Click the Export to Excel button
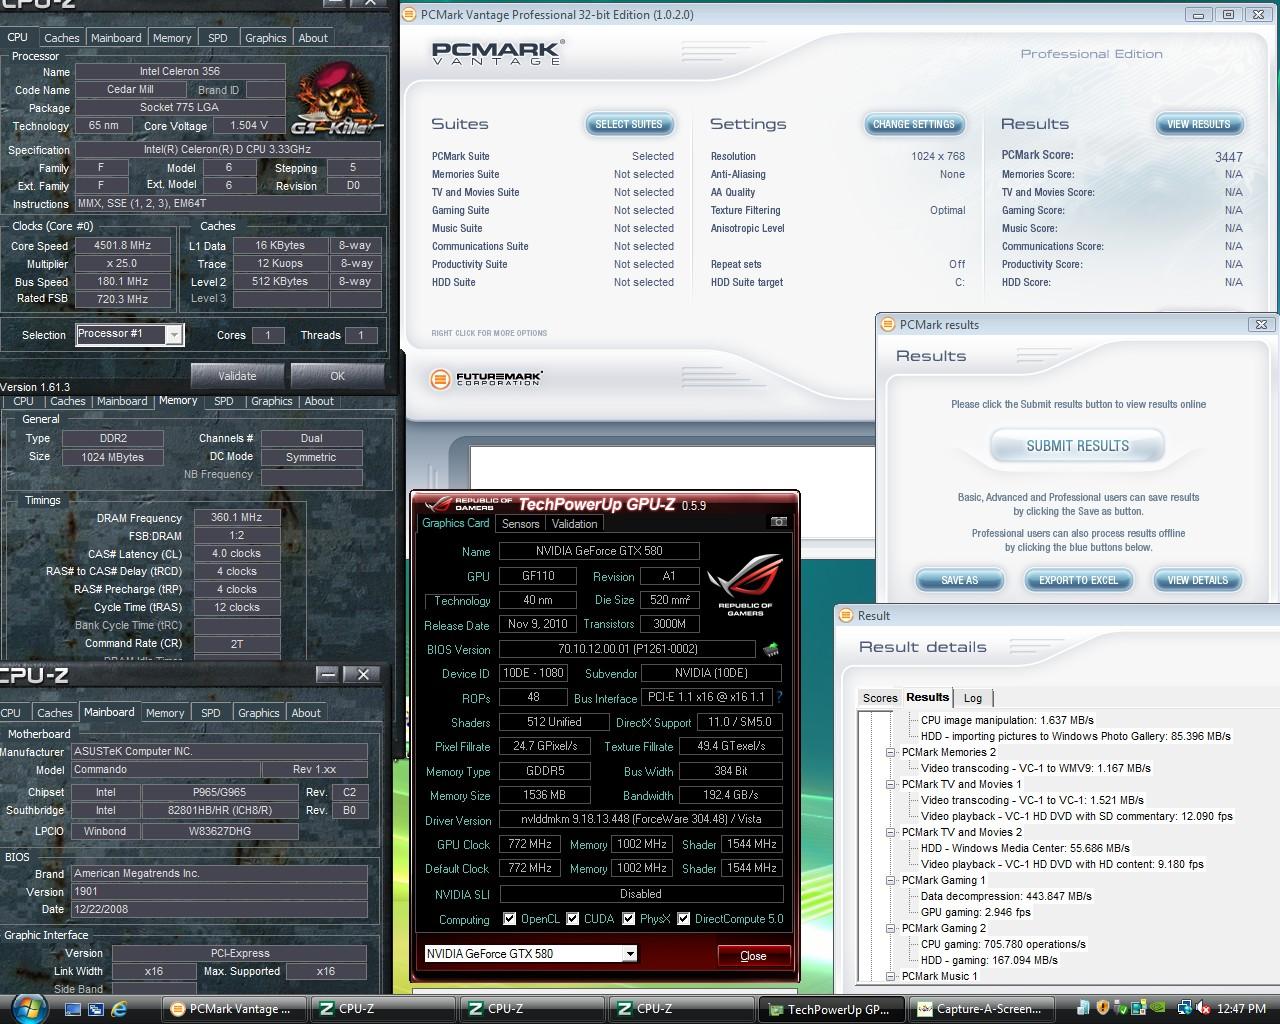 point(1078,580)
